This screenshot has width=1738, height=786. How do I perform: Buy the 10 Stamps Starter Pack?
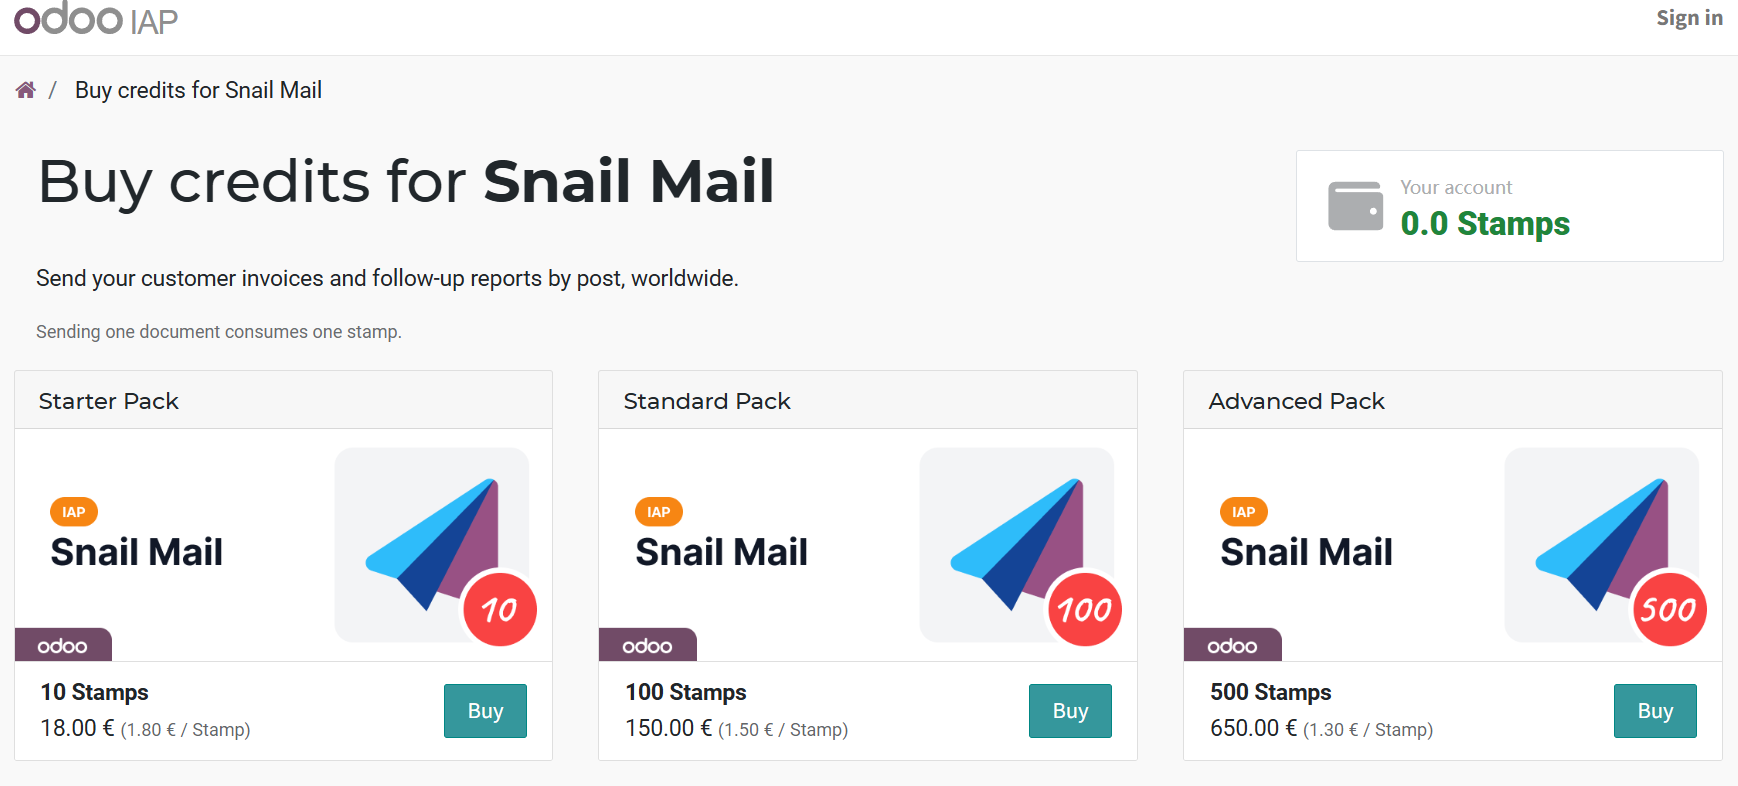pos(485,711)
